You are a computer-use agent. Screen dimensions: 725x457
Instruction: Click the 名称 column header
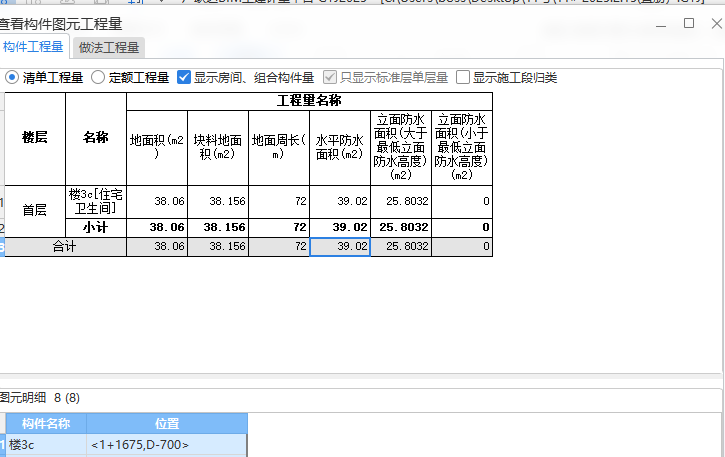(x=96, y=139)
